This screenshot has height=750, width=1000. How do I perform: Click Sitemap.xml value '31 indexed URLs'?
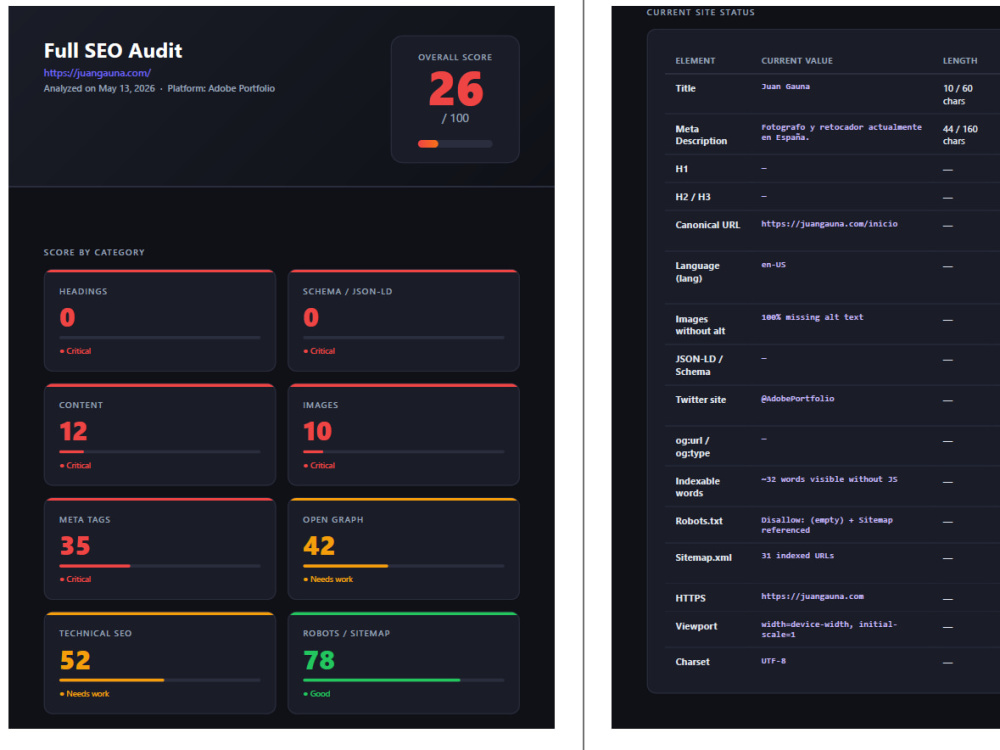[x=797, y=555]
